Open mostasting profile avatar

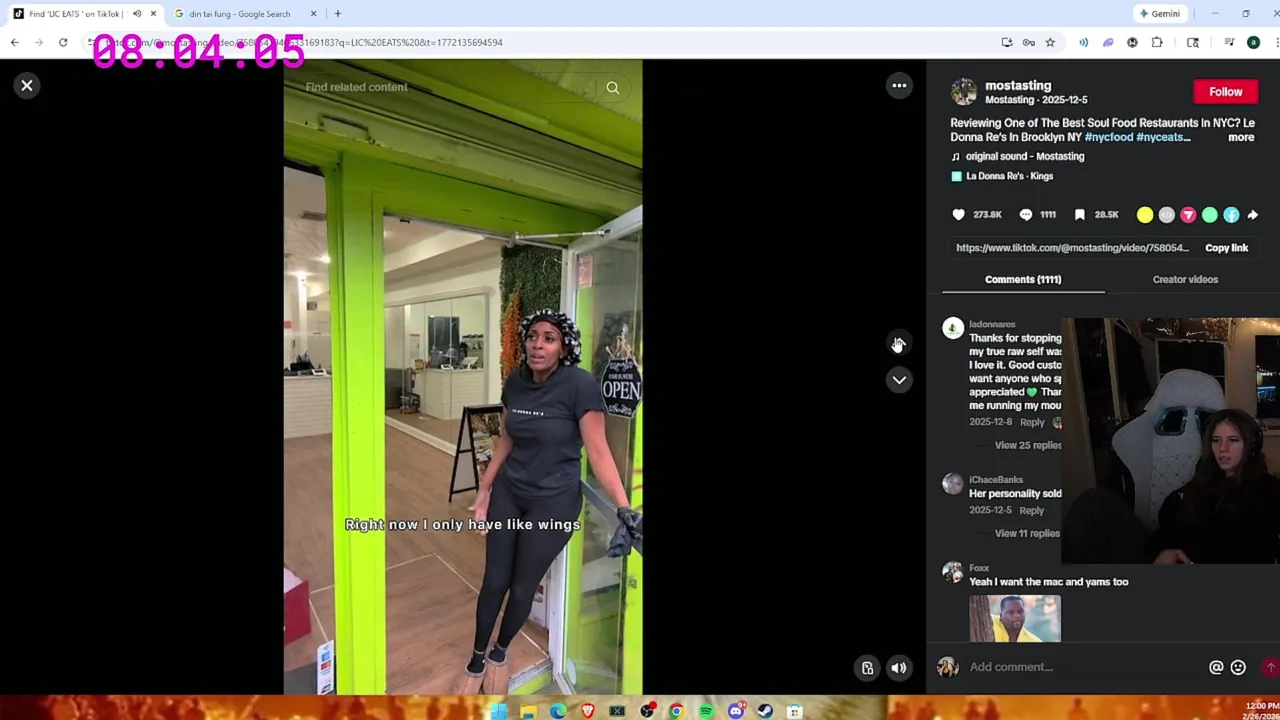pos(963,92)
